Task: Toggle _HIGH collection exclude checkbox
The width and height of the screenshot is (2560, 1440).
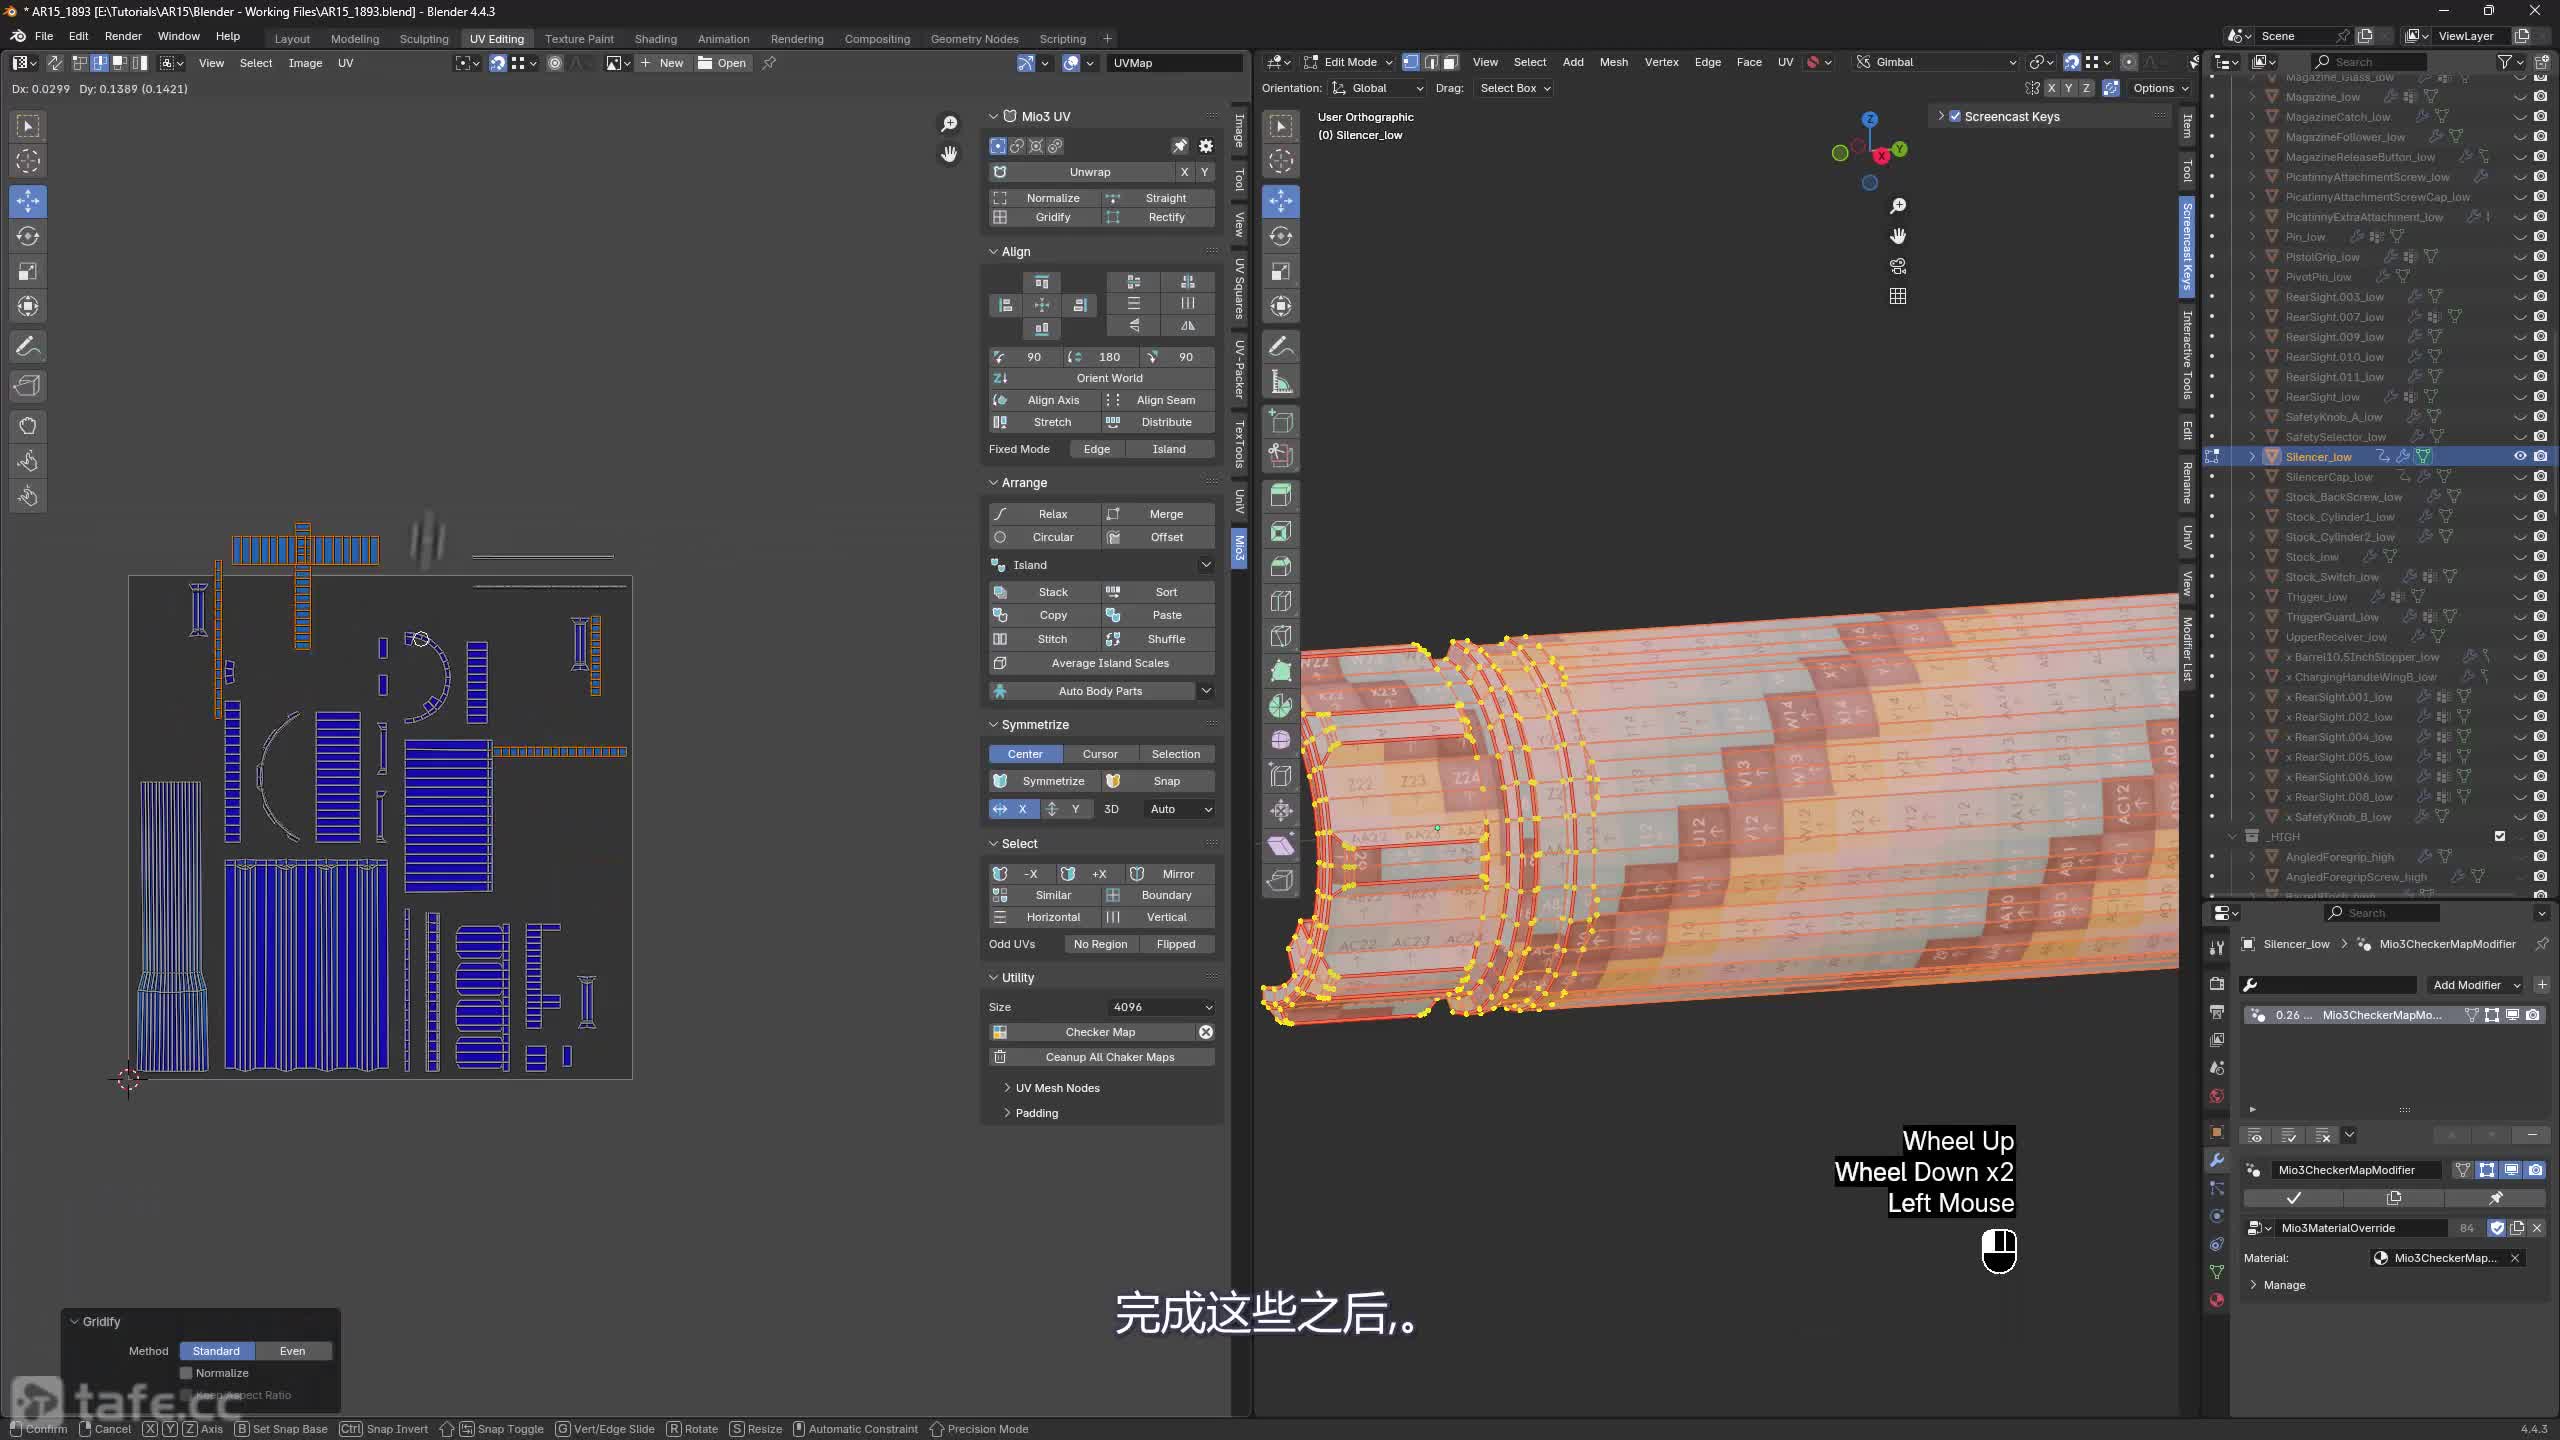Action: click(x=2500, y=837)
